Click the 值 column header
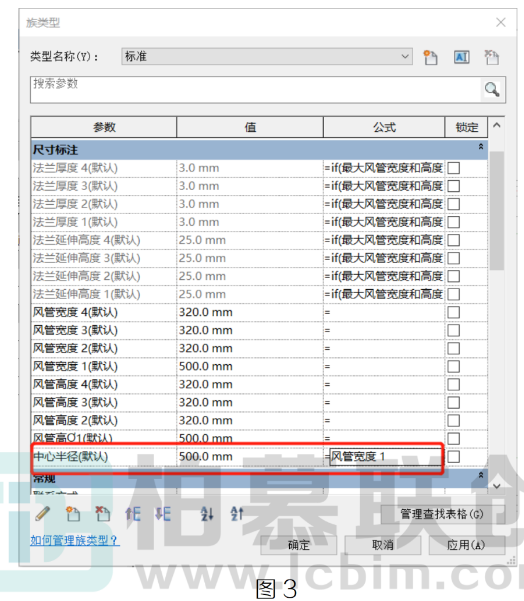The width and height of the screenshot is (524, 601). click(x=250, y=127)
